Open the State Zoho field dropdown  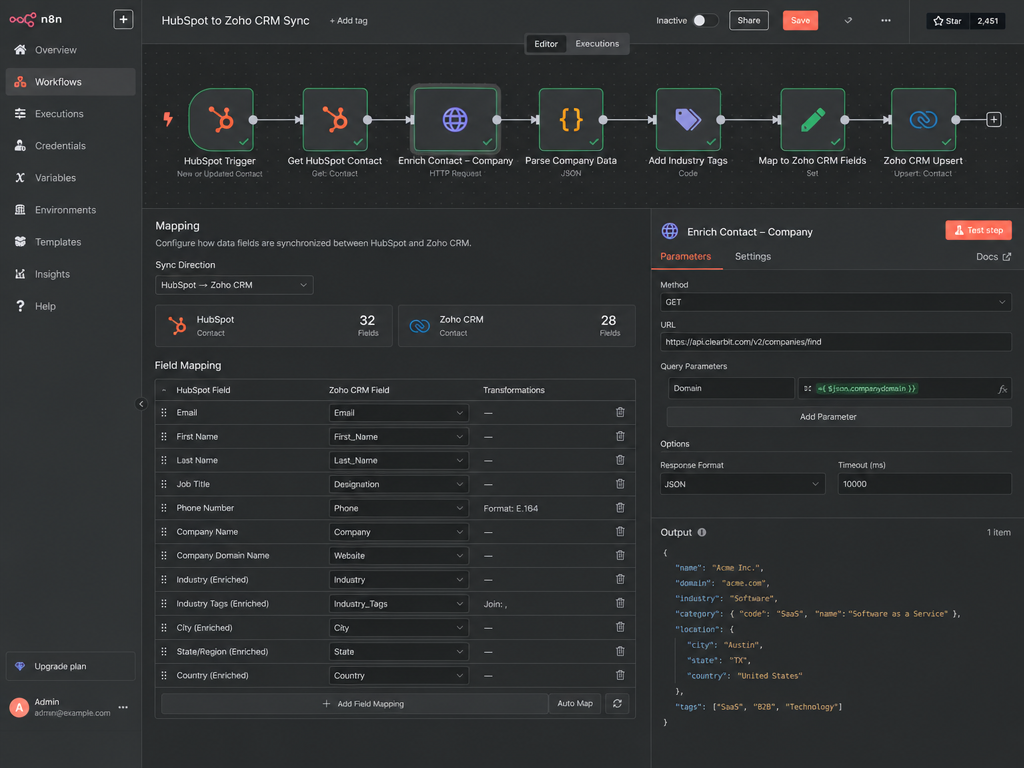(398, 652)
